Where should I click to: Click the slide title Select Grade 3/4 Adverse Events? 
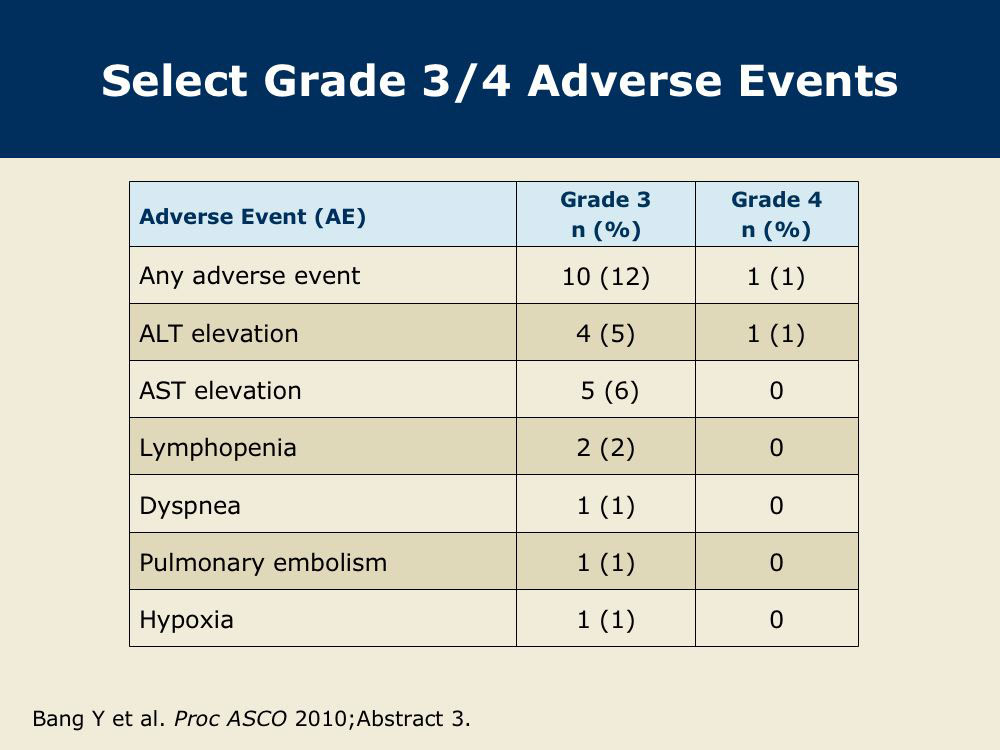(499, 81)
